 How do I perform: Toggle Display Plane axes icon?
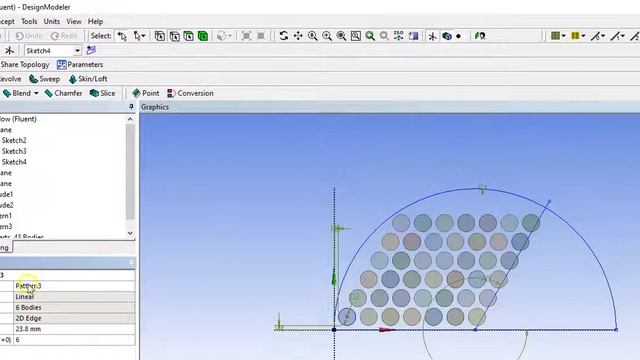(432, 36)
